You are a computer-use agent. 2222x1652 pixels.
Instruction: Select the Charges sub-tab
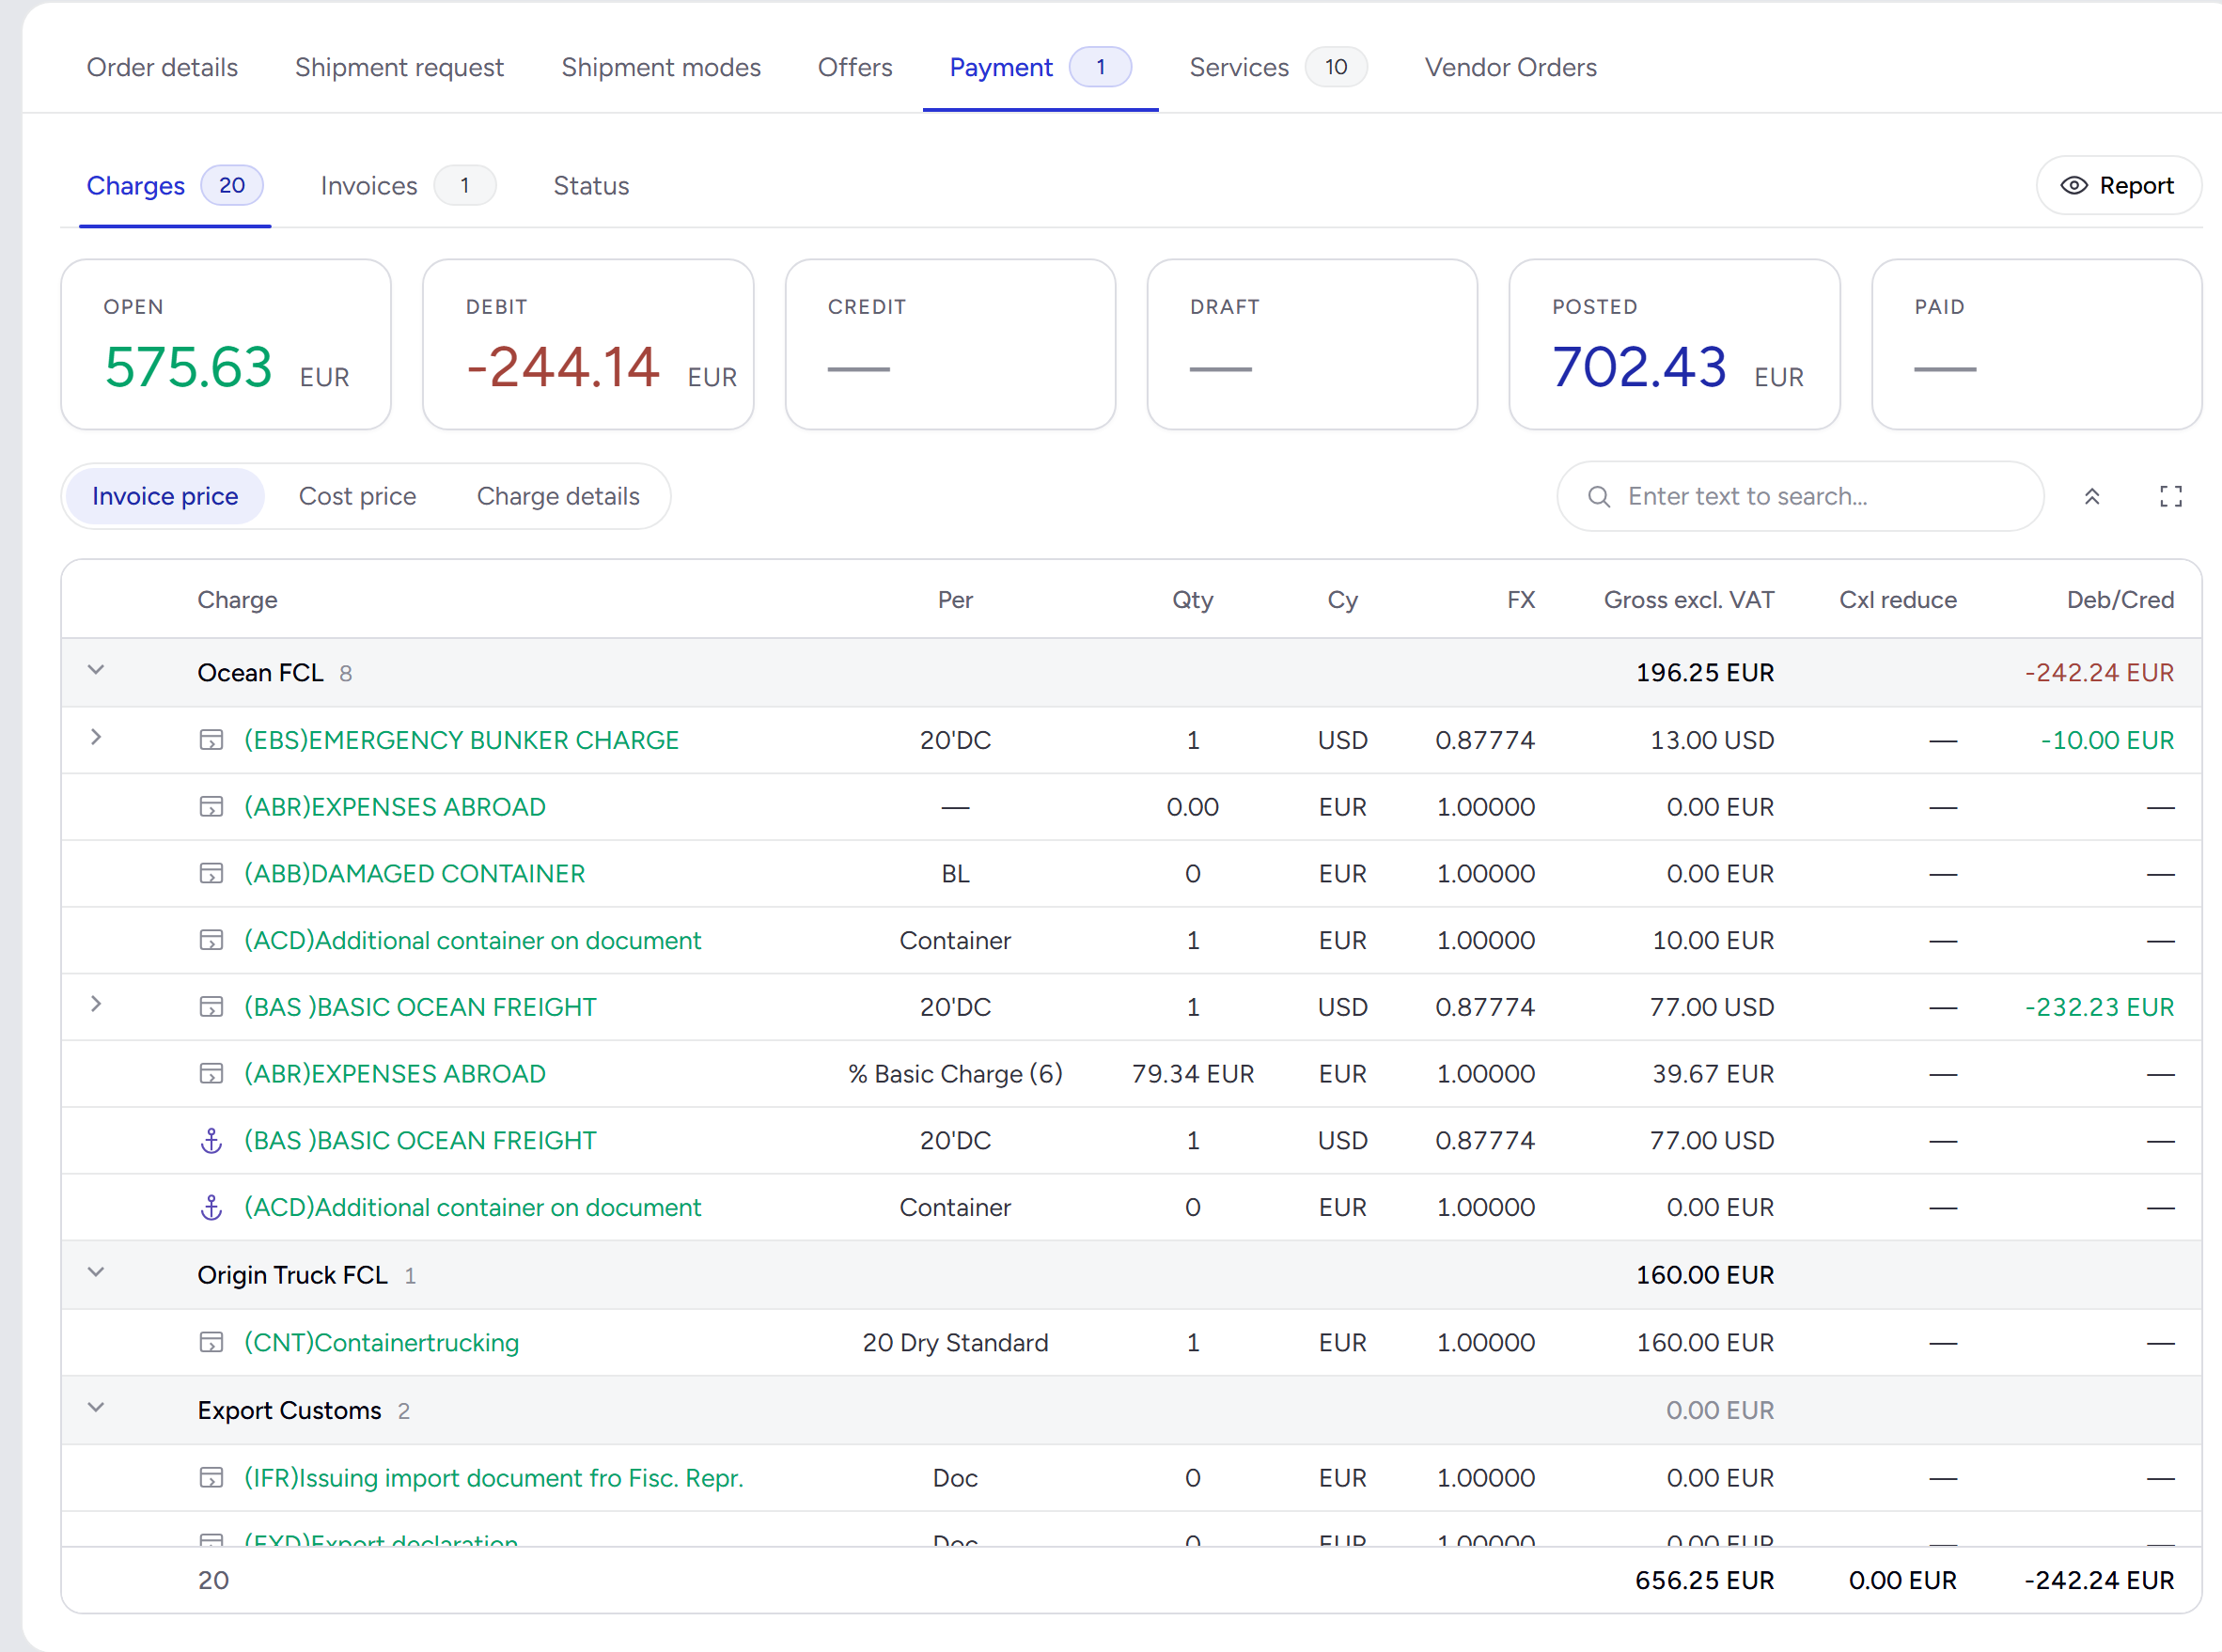pos(174,186)
